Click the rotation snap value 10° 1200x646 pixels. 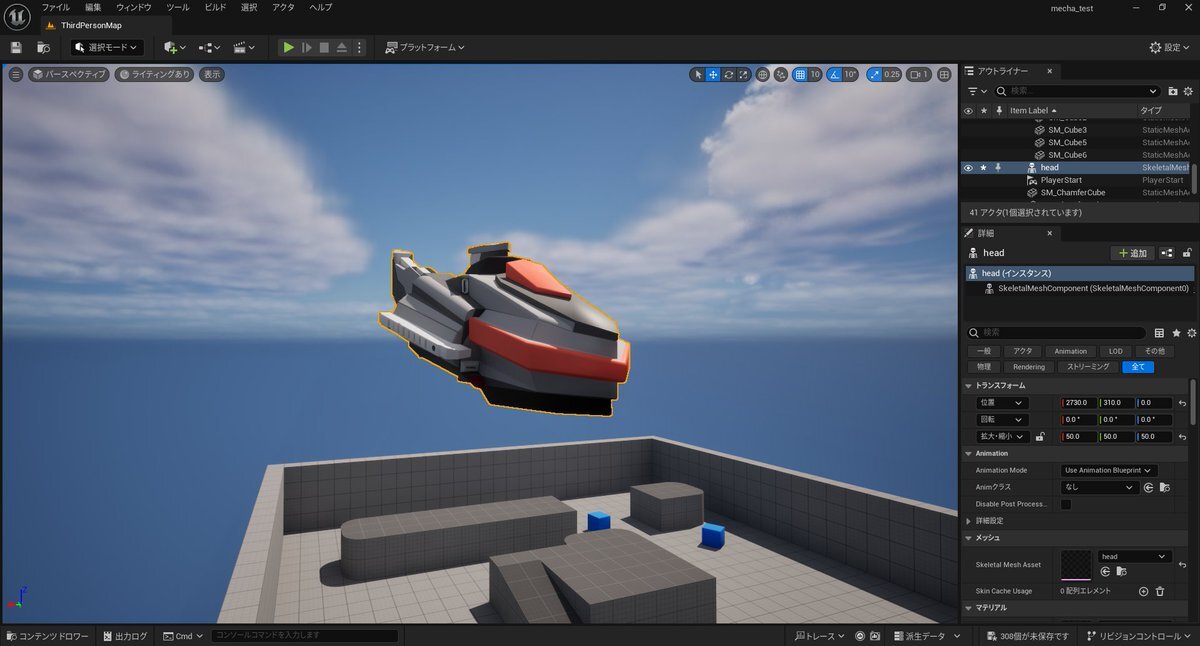coord(850,74)
